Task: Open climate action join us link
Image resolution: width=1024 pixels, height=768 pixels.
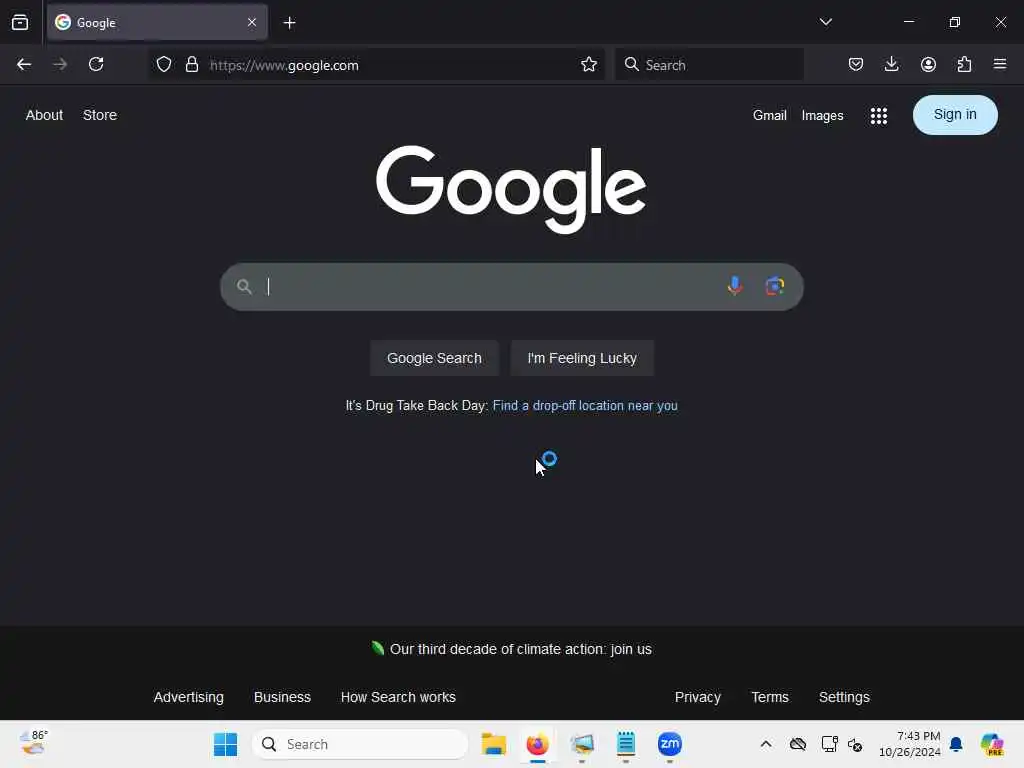Action: tap(520, 649)
